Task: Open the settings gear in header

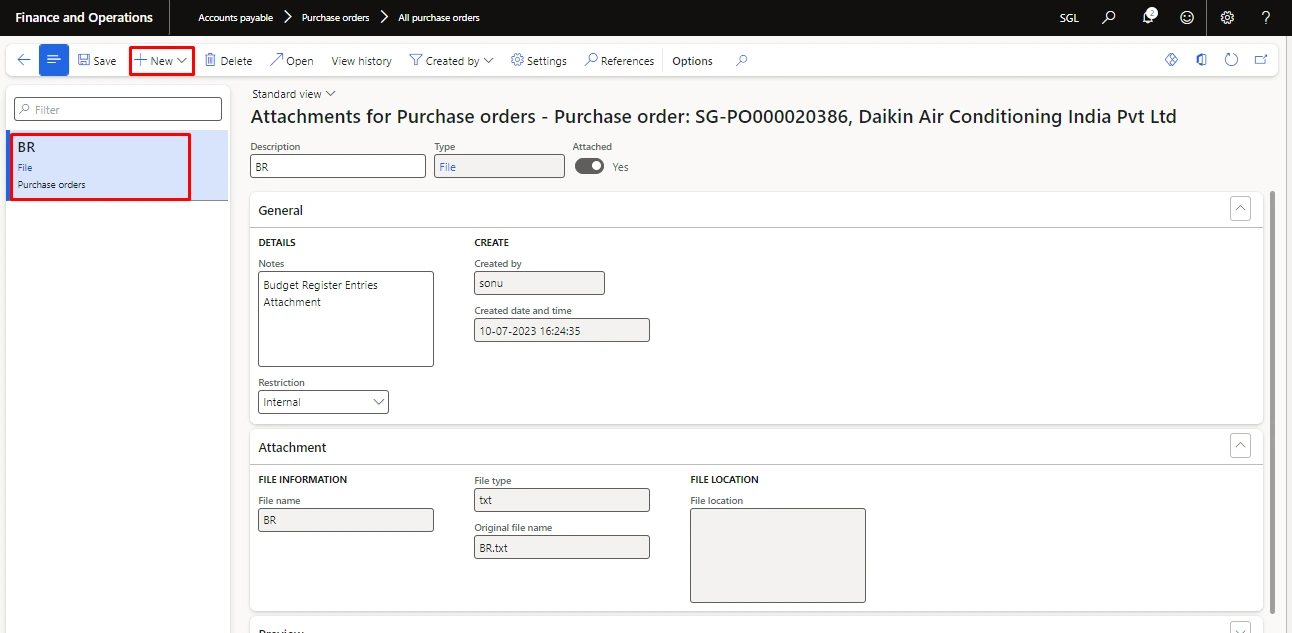Action: pos(1227,17)
